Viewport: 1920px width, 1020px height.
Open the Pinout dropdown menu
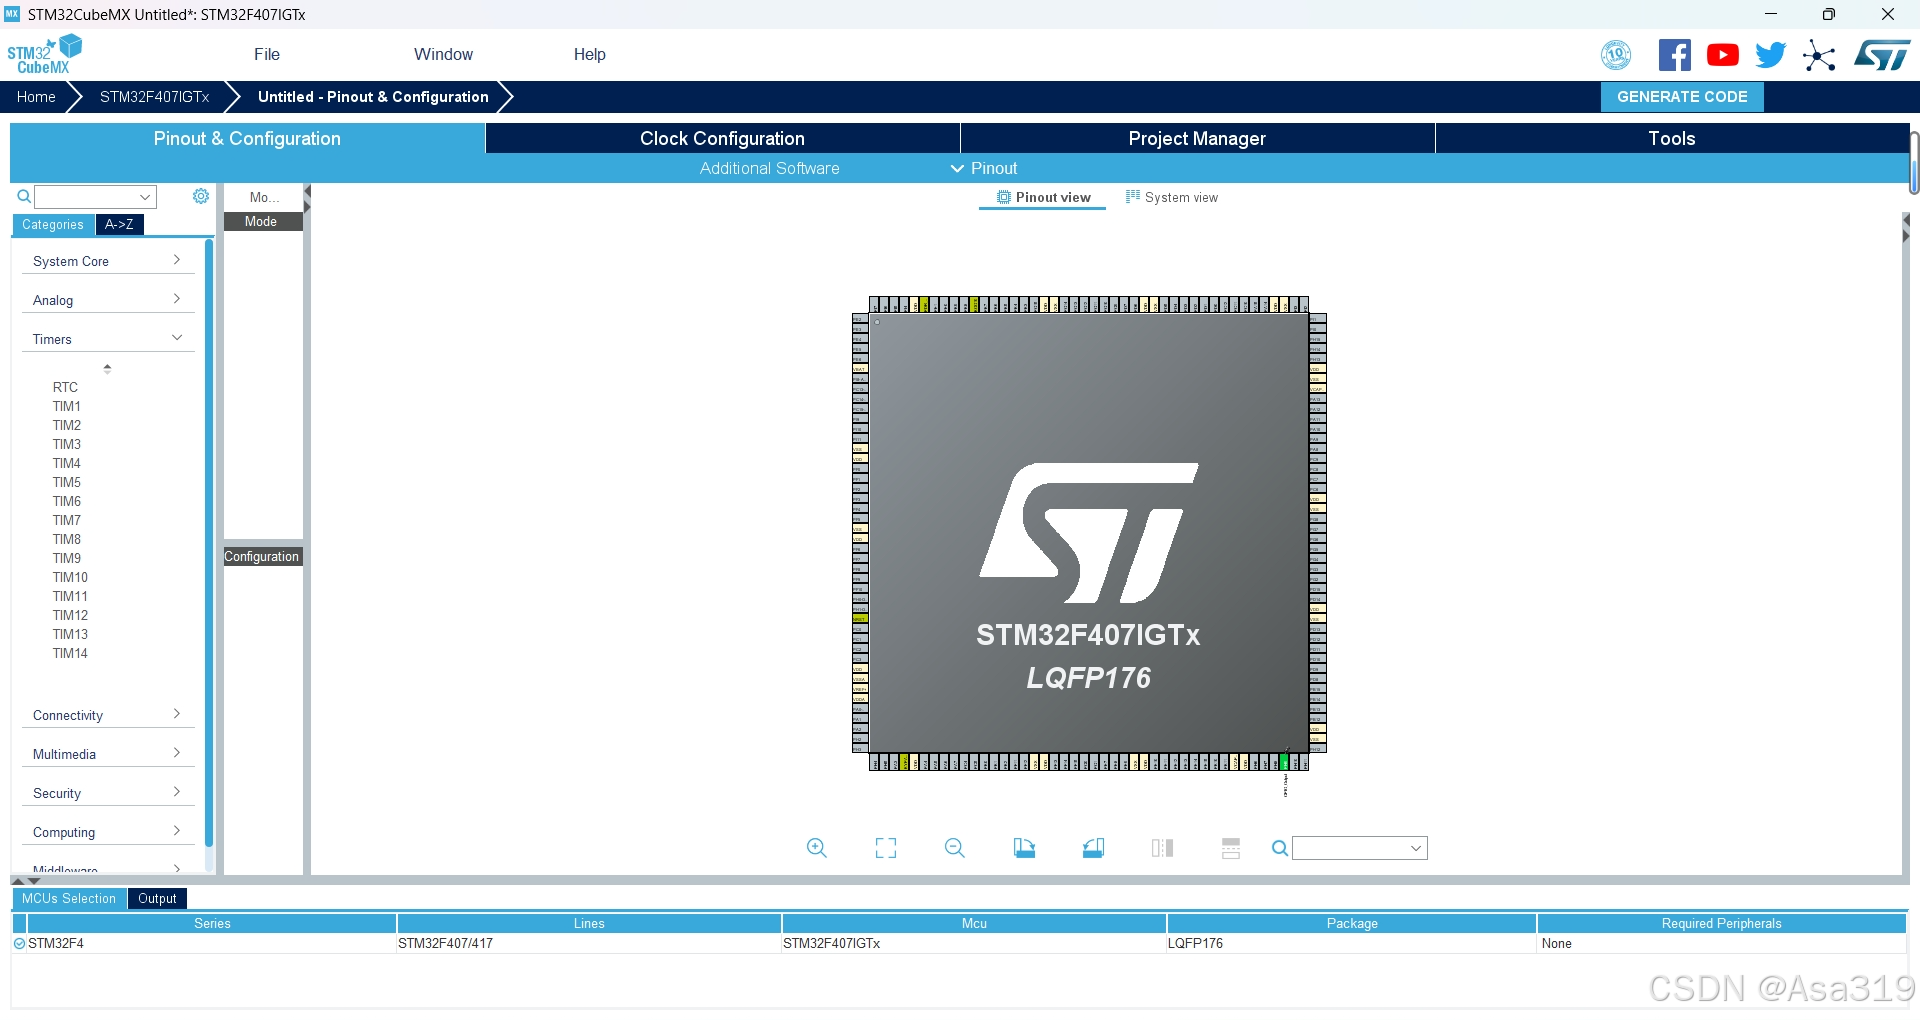(984, 168)
